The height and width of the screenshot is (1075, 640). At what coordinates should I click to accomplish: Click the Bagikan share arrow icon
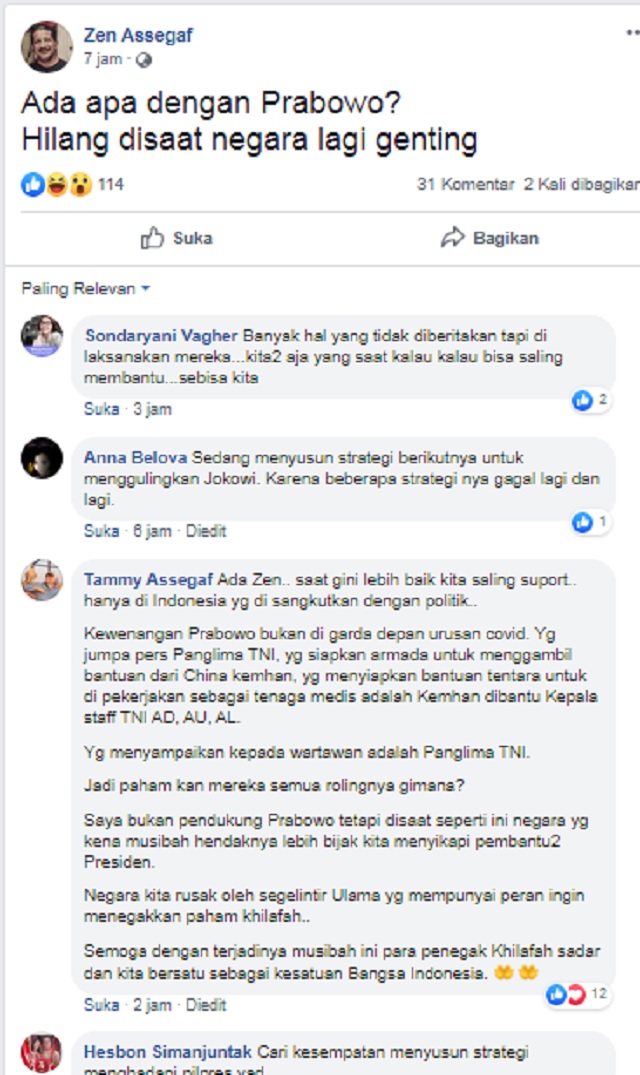(452, 238)
